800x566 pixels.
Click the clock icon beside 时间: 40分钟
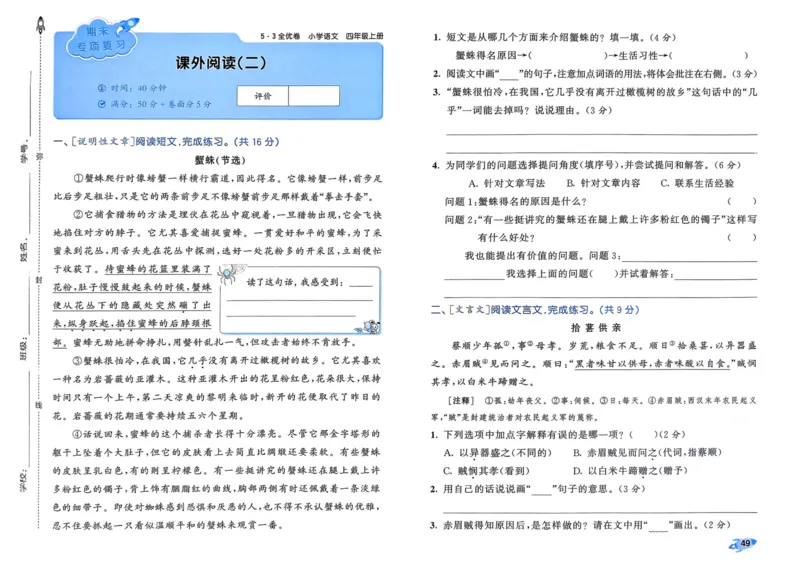(x=102, y=88)
